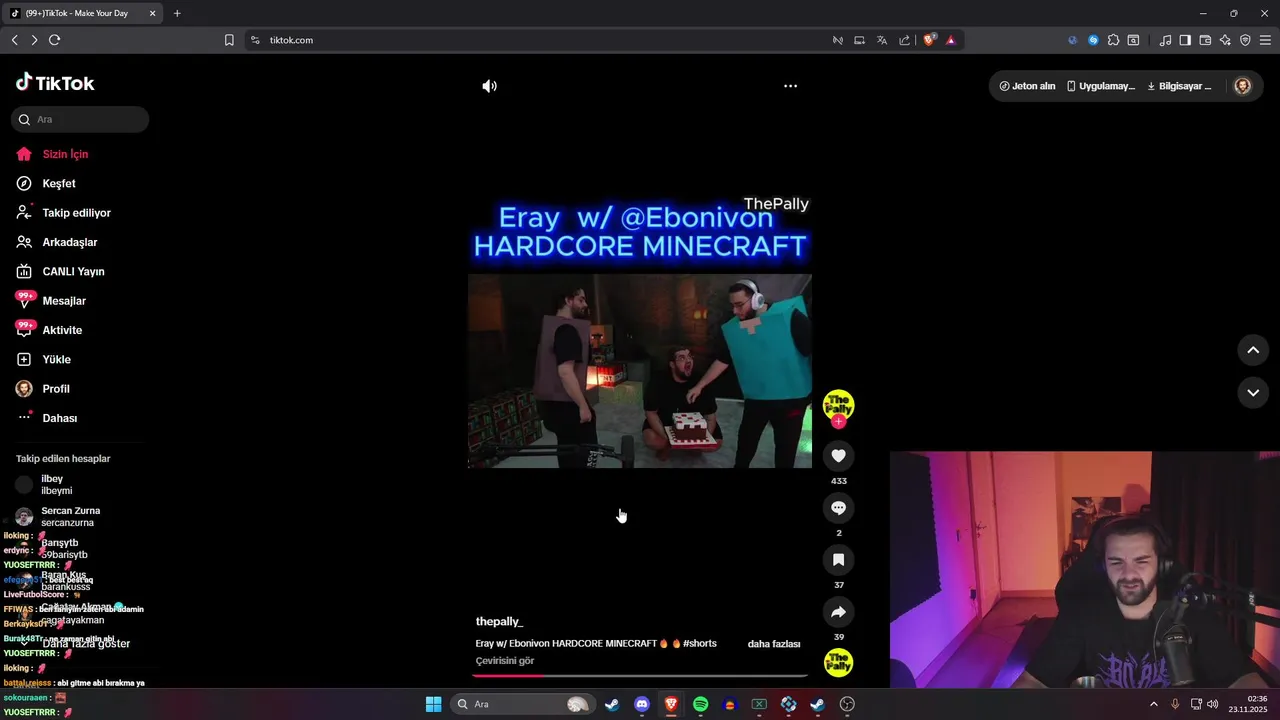The width and height of the screenshot is (1280, 720).
Task: Go back in the browser
Action: [14, 40]
